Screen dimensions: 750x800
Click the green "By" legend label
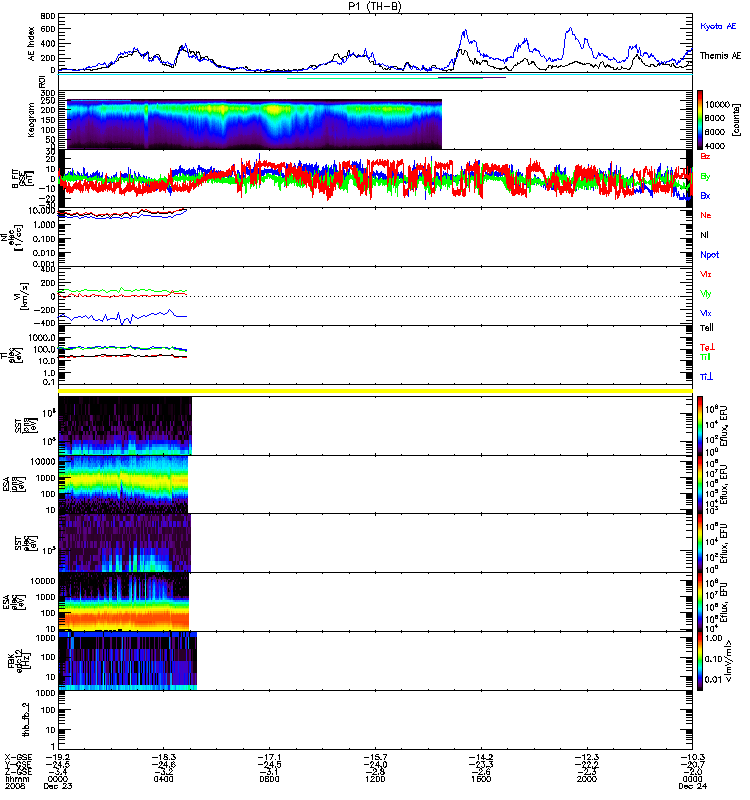tap(705, 176)
